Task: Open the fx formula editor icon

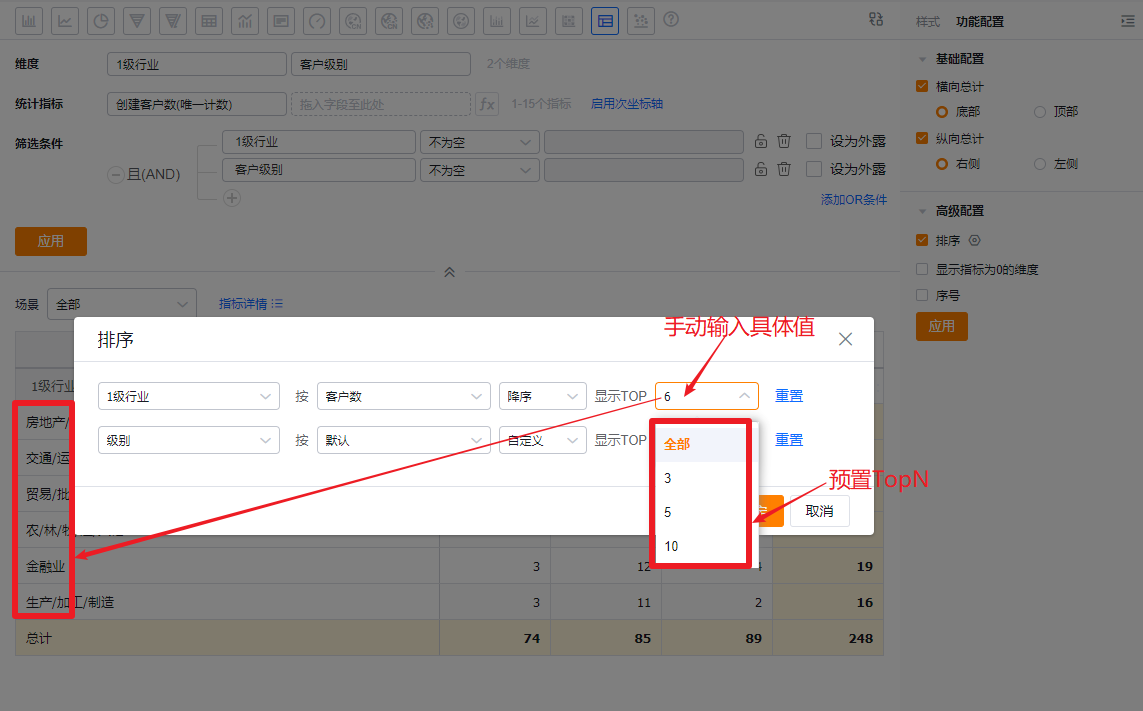Action: coord(487,104)
